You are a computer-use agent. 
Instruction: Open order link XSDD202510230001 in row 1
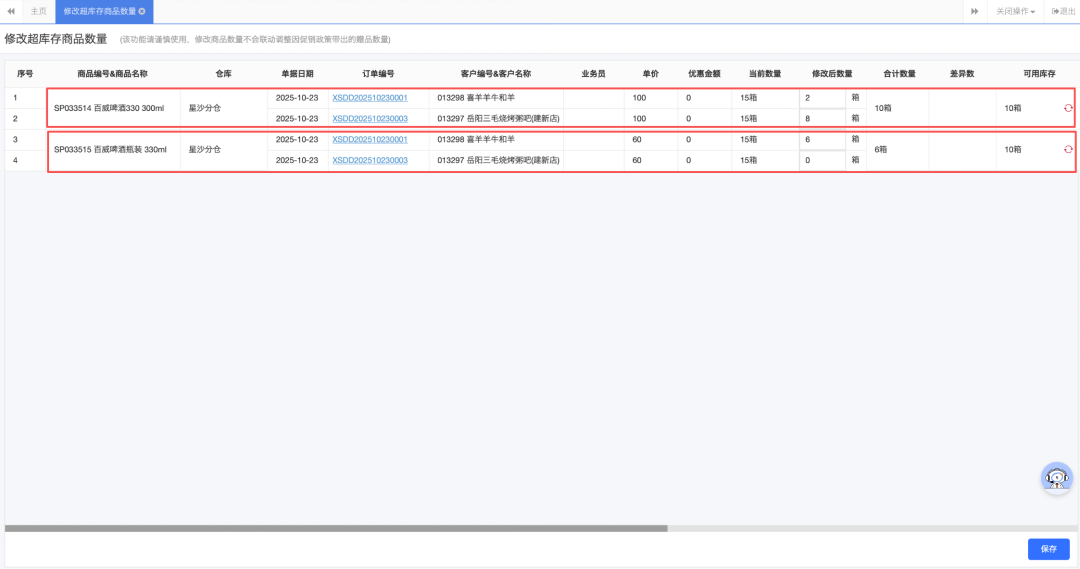point(370,98)
